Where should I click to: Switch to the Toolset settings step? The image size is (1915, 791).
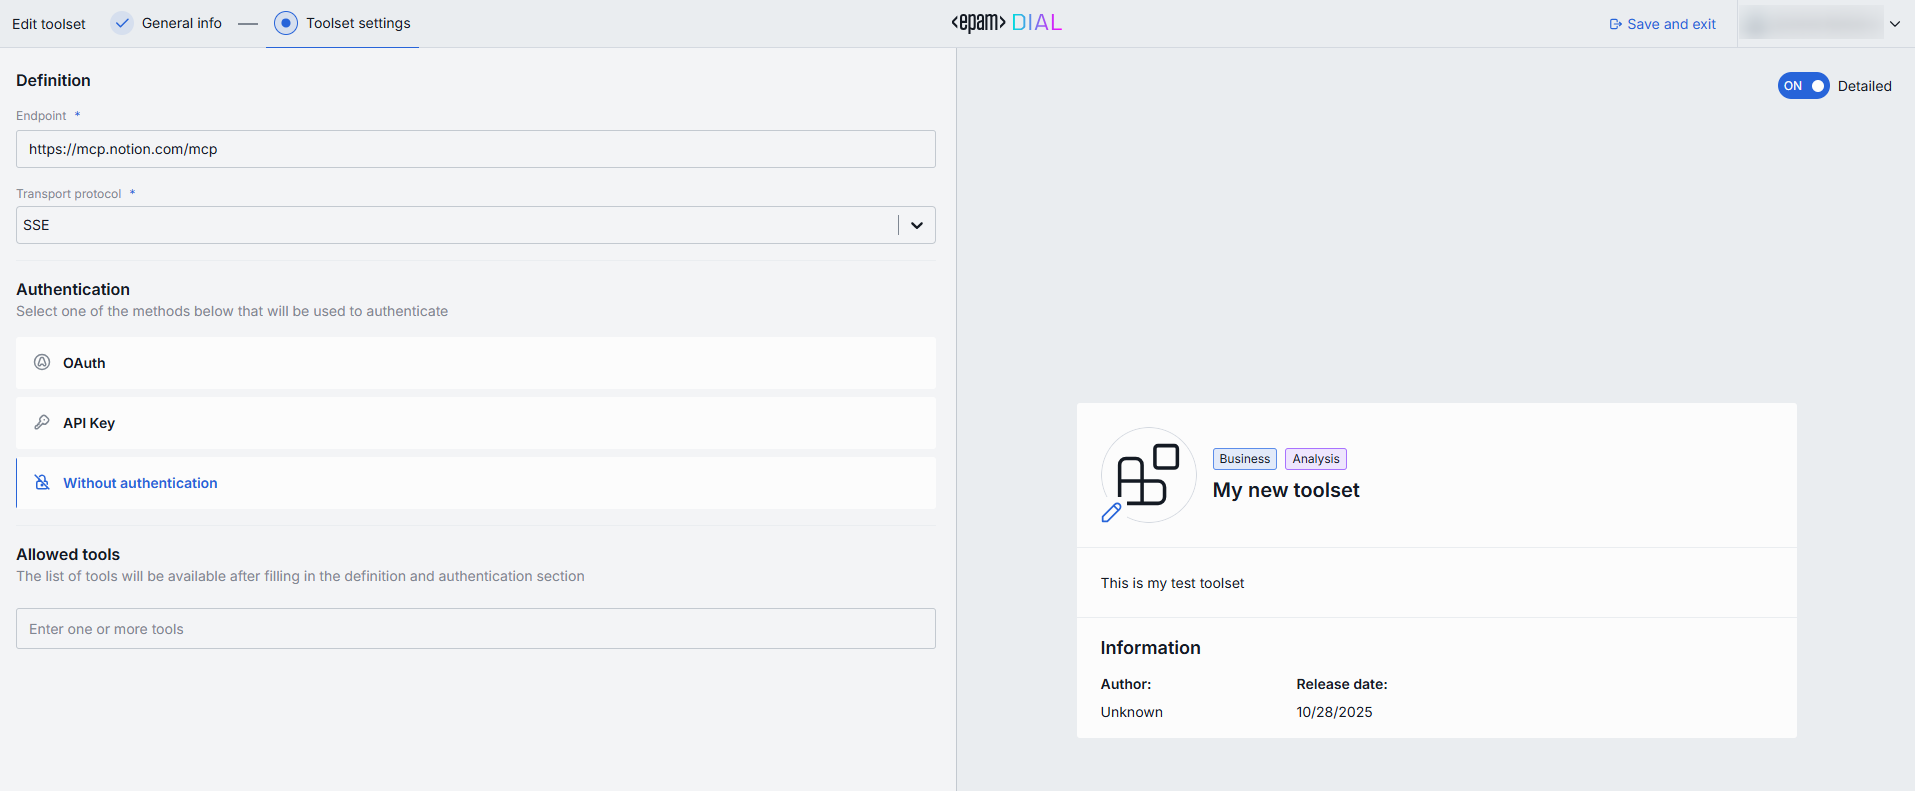(x=358, y=23)
